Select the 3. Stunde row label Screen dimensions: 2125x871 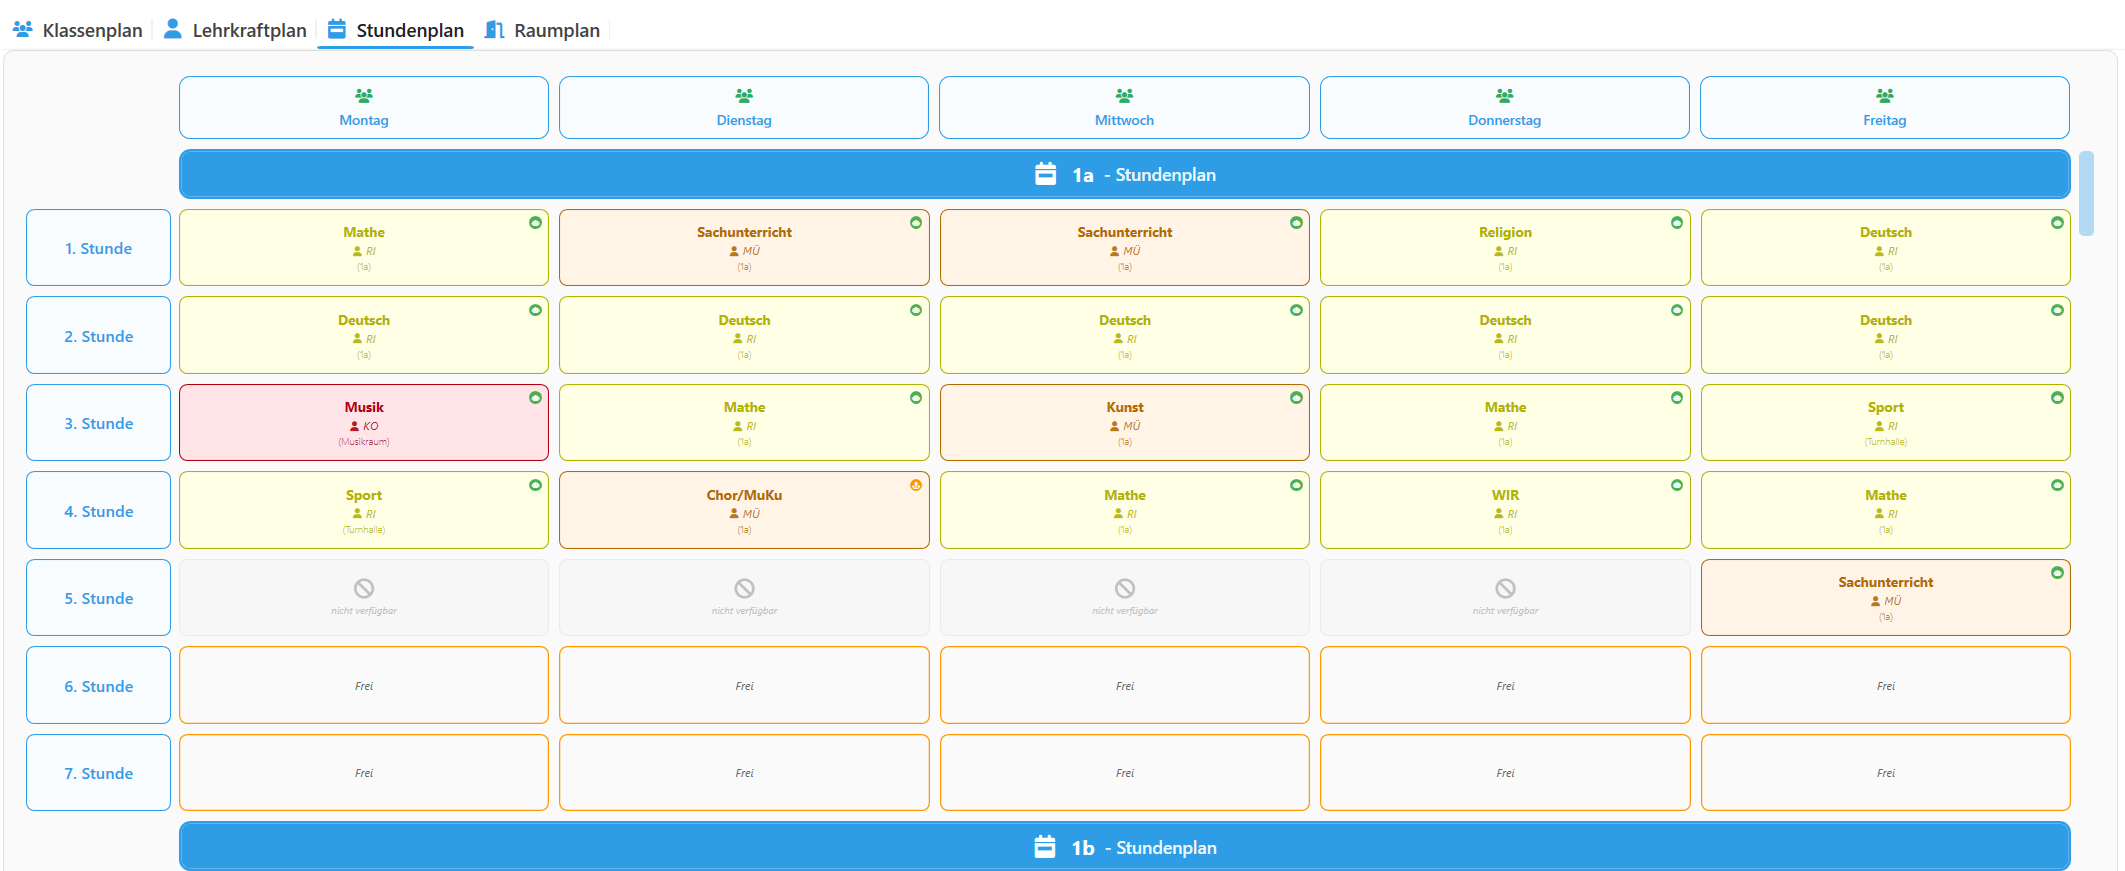click(98, 423)
